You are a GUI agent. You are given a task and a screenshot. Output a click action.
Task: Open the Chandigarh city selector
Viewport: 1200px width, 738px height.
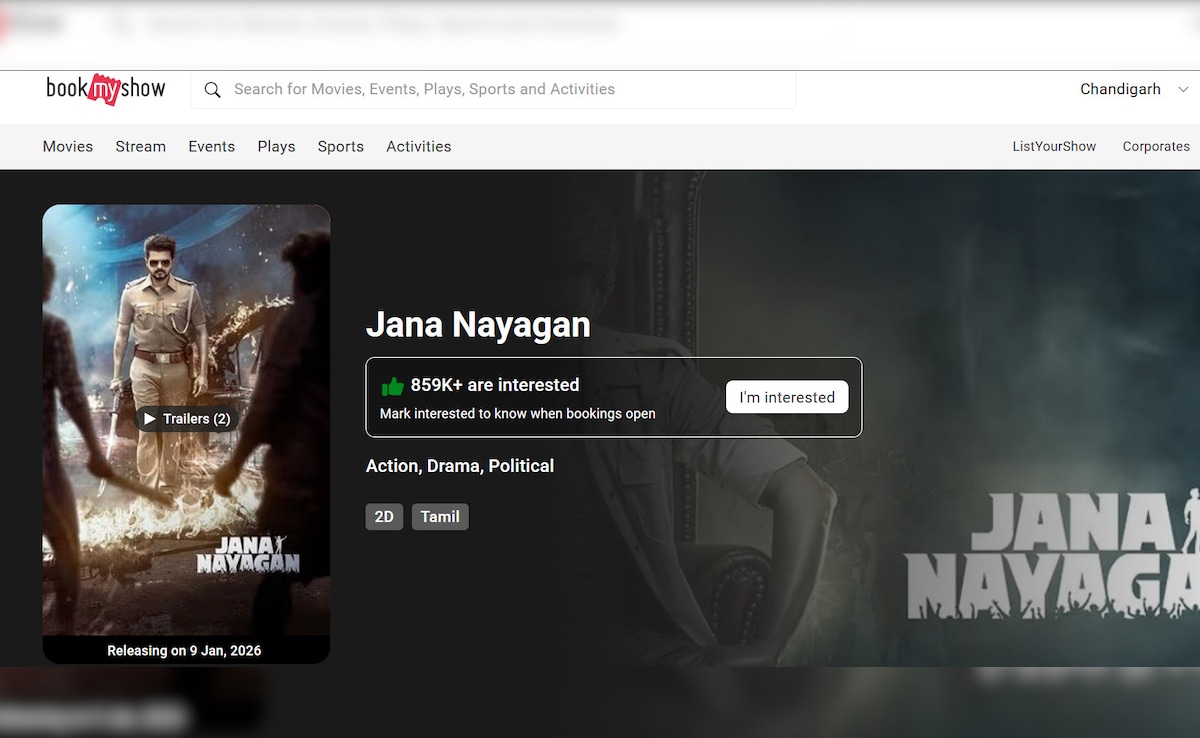pos(1120,90)
